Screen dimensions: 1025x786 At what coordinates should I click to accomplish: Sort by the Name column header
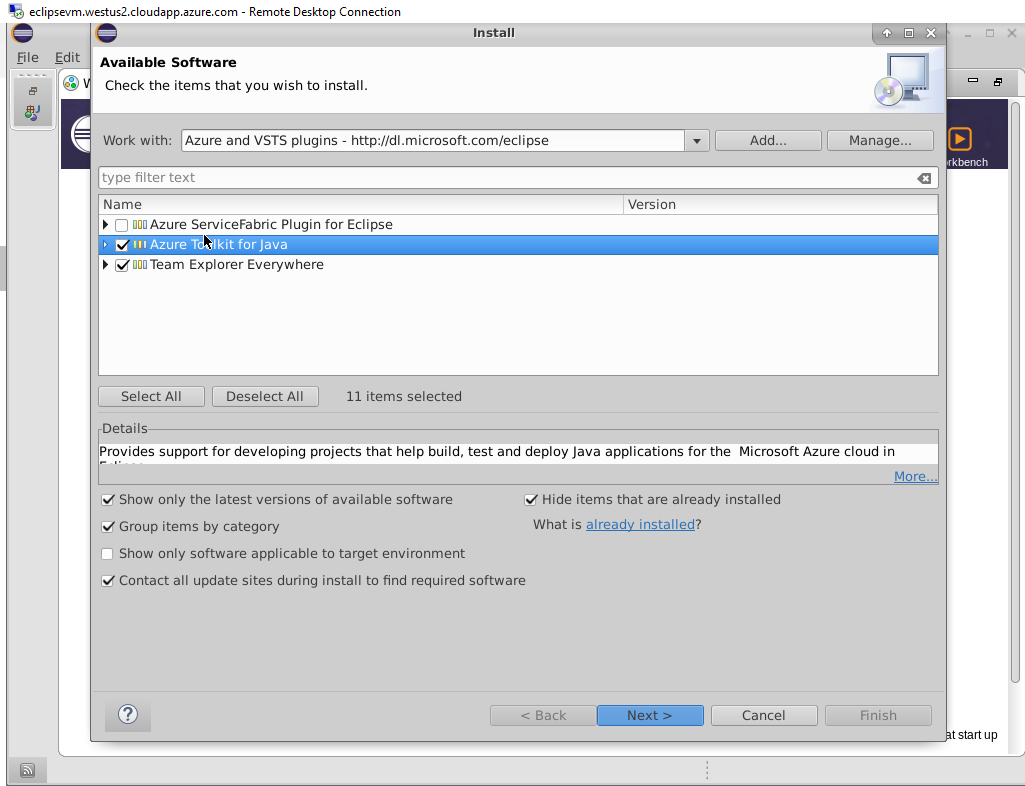(361, 205)
